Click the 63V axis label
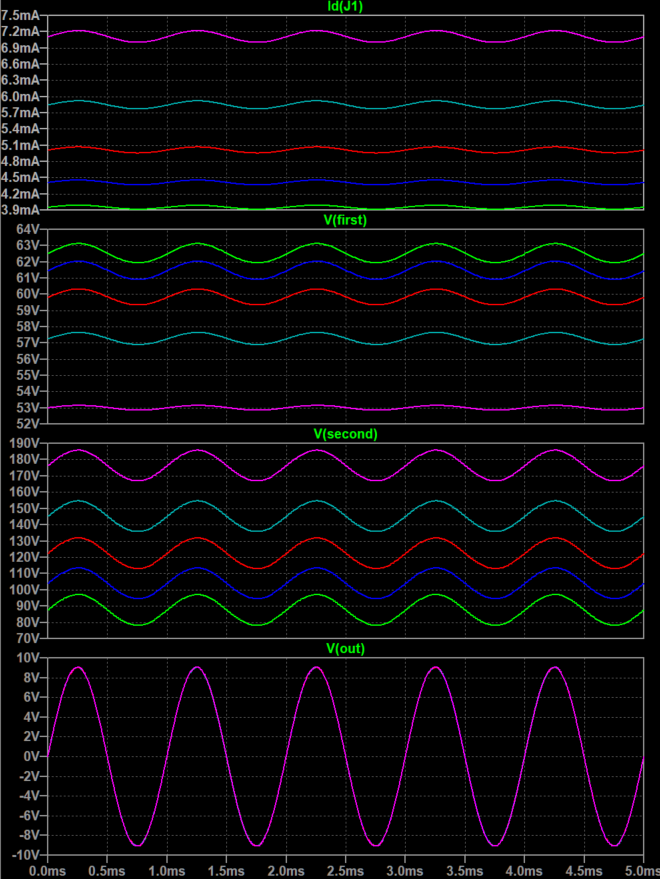 coord(28,246)
